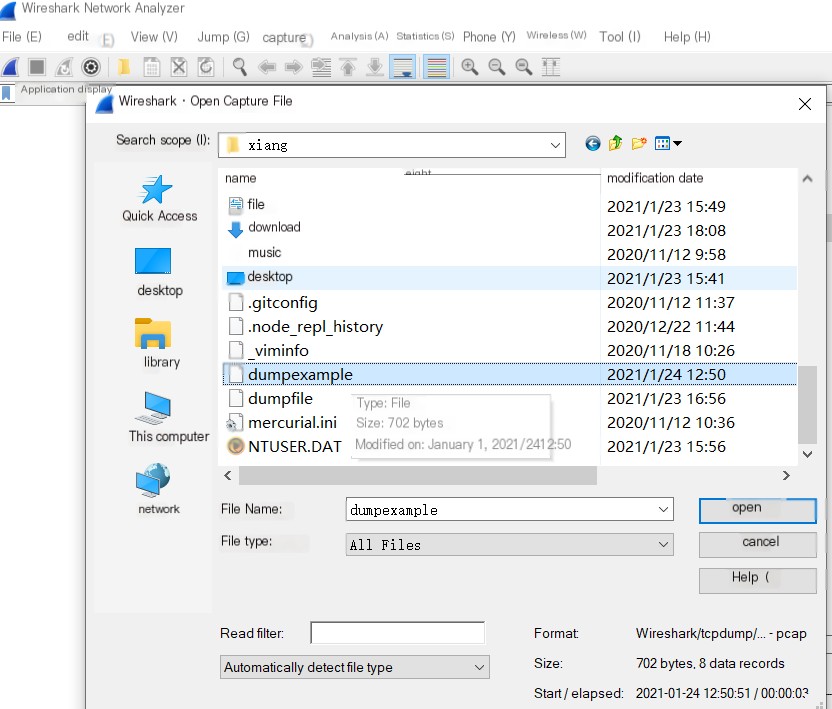Image resolution: width=832 pixels, height=709 pixels.
Task: Select the NTUSER.DAT file
Action: pyautogui.click(x=294, y=446)
